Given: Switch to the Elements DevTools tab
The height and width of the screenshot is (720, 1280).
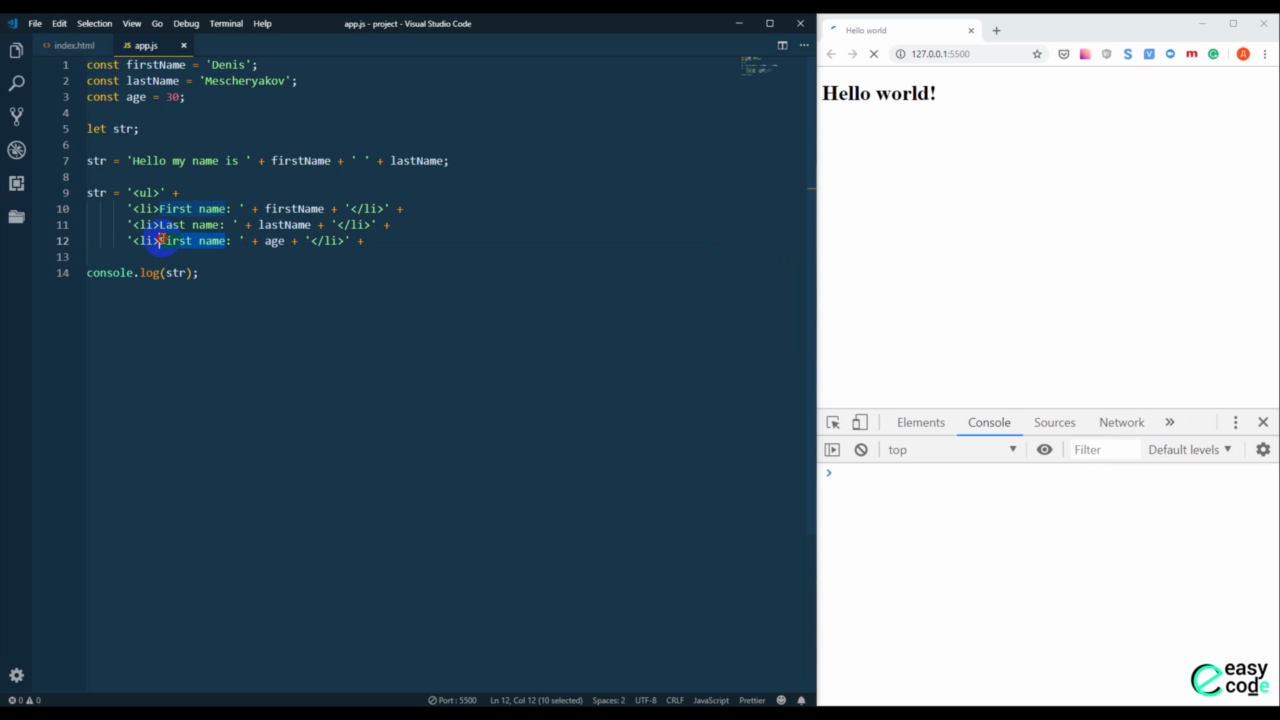Looking at the screenshot, I should coord(921,423).
